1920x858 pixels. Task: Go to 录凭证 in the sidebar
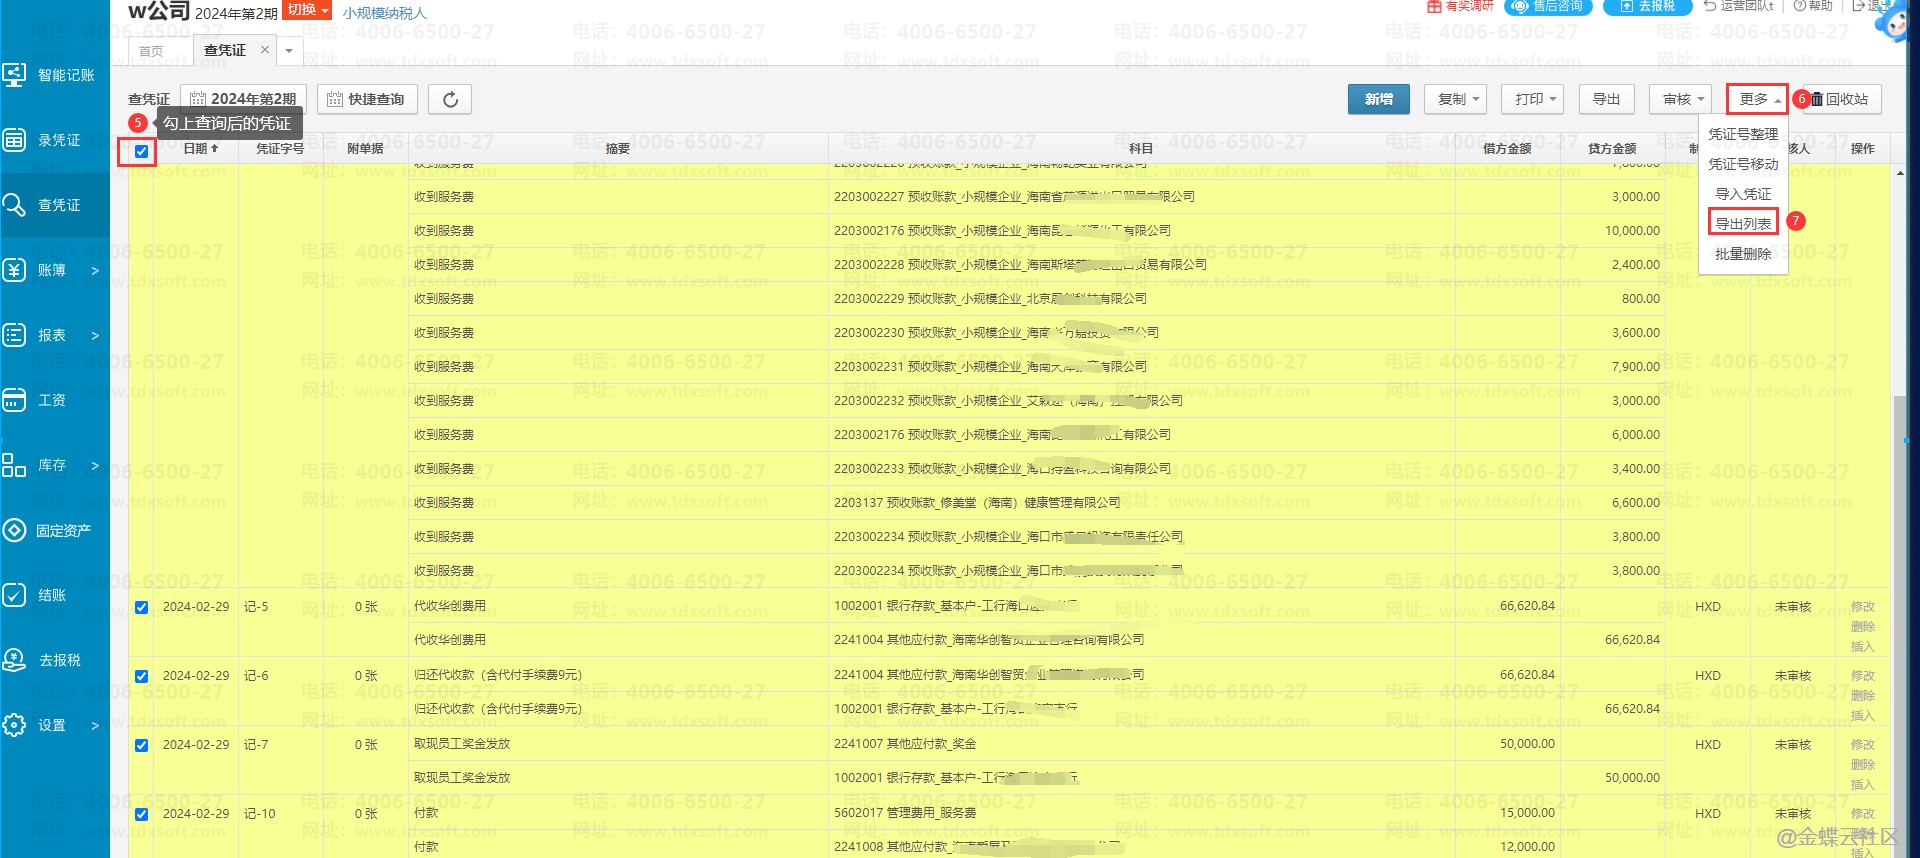(43, 140)
